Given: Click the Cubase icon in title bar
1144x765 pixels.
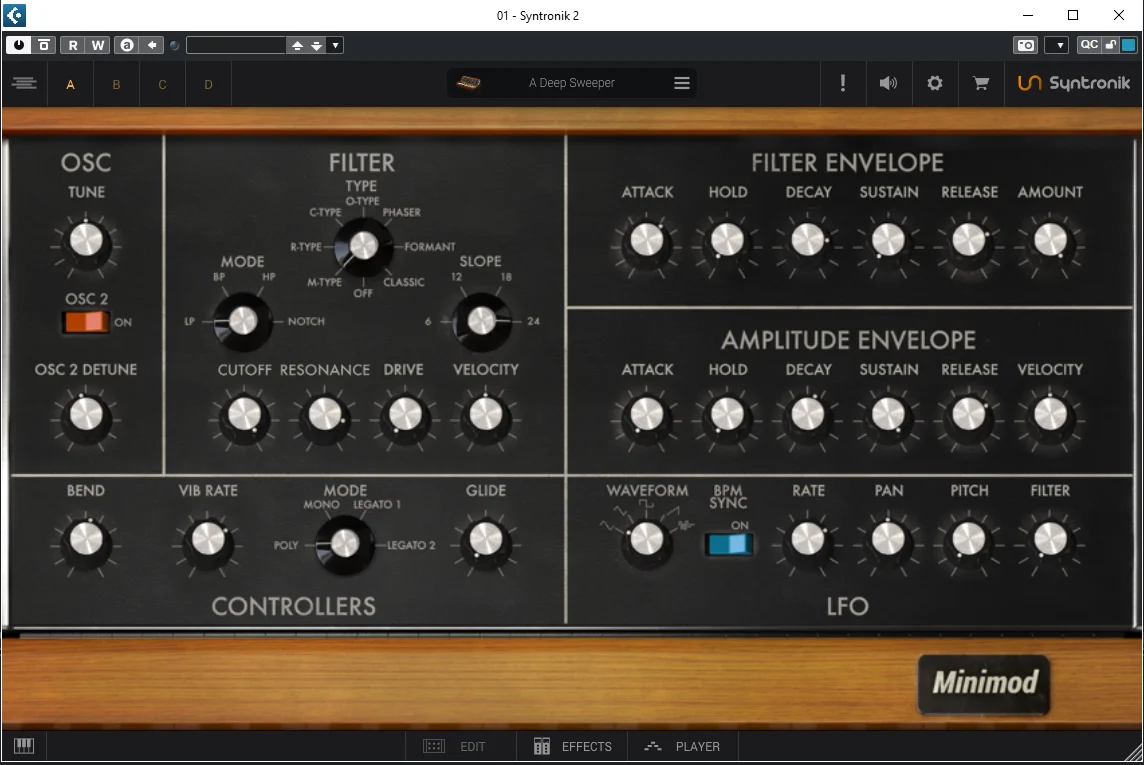Looking at the screenshot, I should (15, 15).
